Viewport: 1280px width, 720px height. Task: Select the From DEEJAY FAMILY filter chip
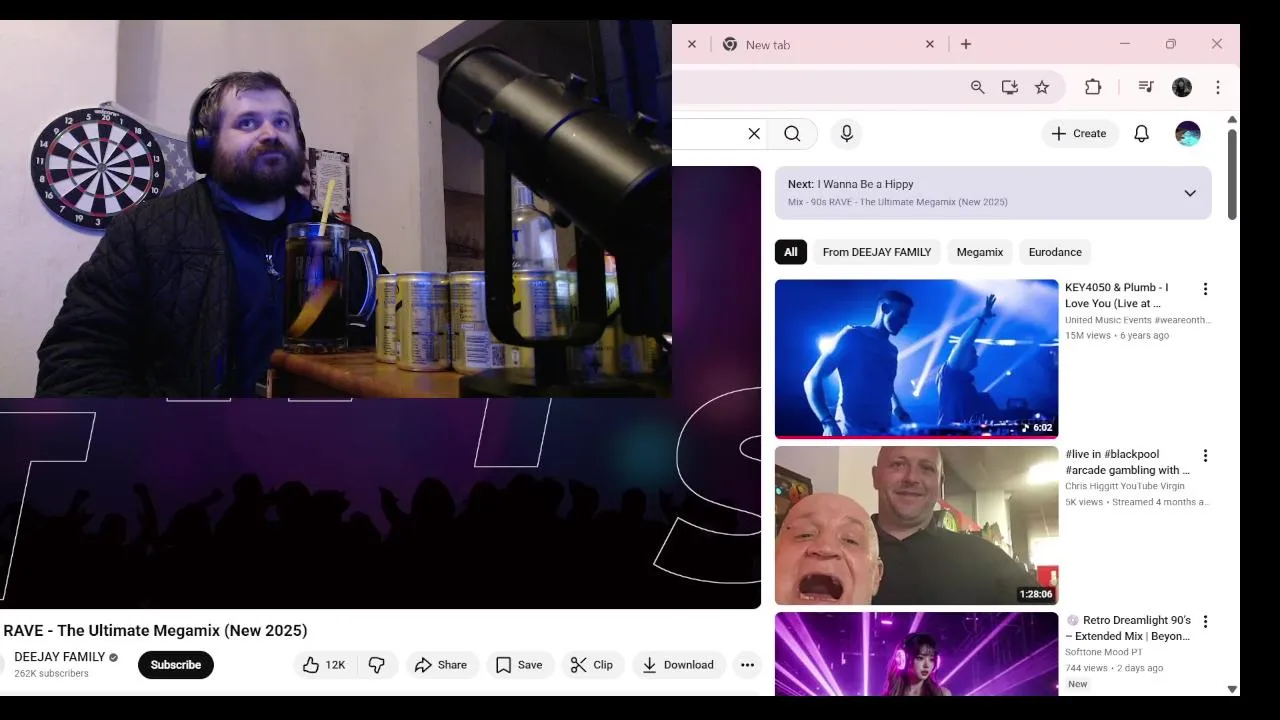click(x=877, y=252)
